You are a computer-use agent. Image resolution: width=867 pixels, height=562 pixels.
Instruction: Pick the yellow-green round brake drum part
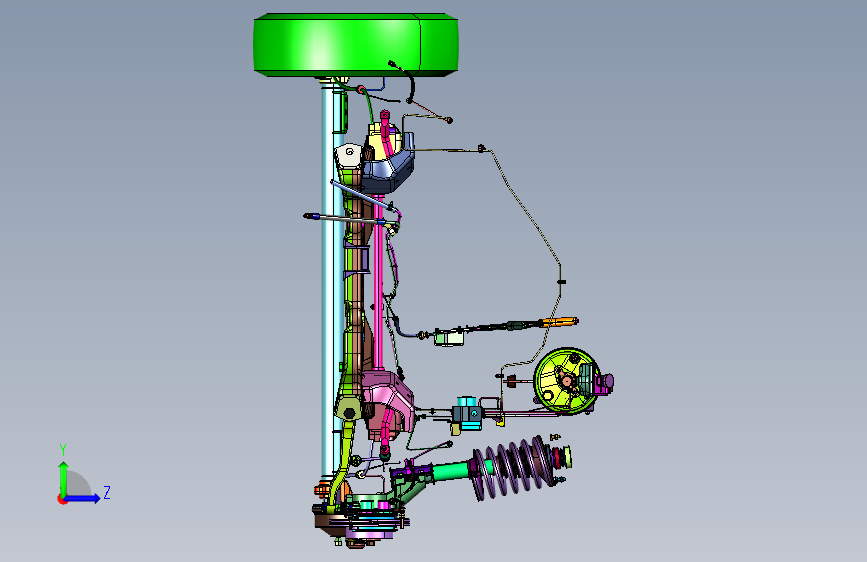click(565, 381)
